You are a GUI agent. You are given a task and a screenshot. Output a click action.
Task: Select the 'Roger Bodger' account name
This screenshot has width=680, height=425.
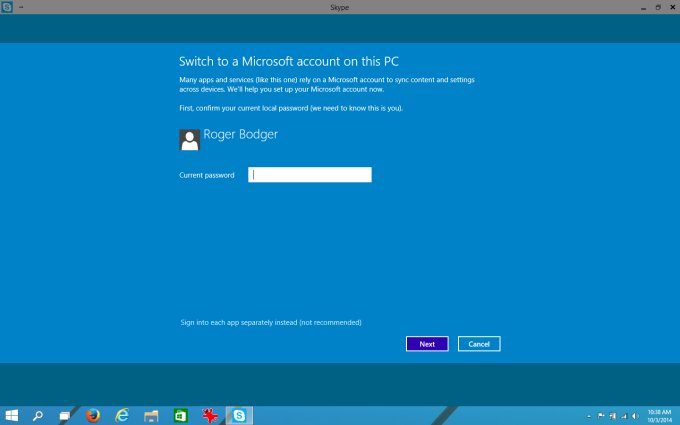pos(241,134)
